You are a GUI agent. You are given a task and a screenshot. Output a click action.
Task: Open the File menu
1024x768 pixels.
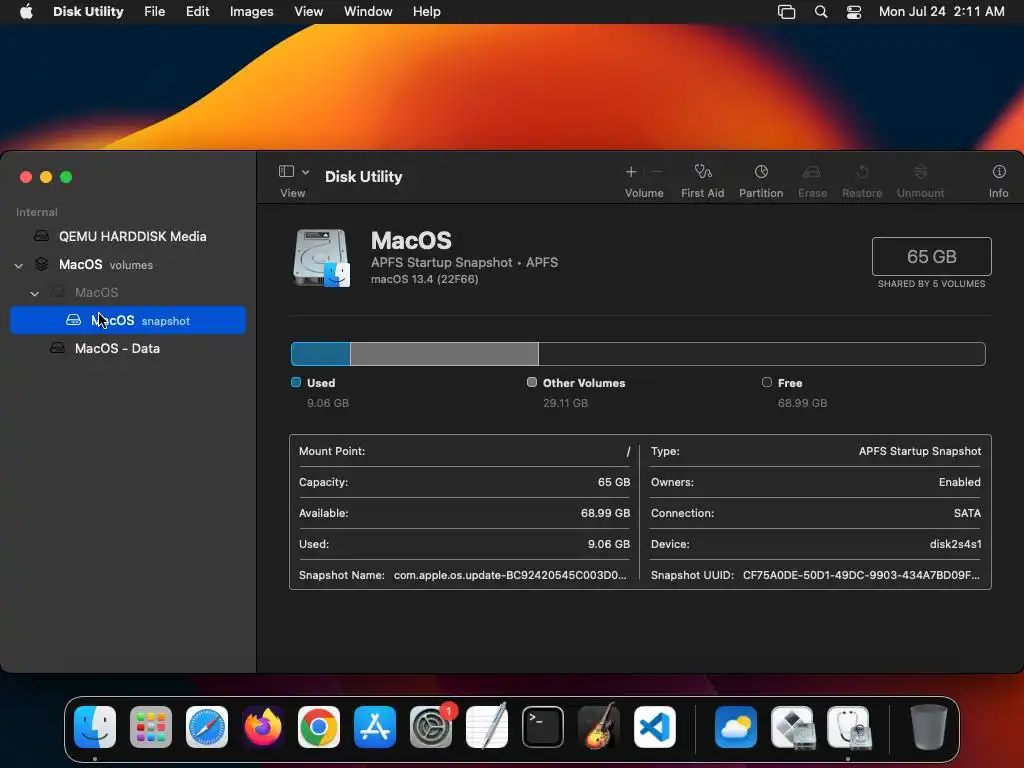coord(155,12)
